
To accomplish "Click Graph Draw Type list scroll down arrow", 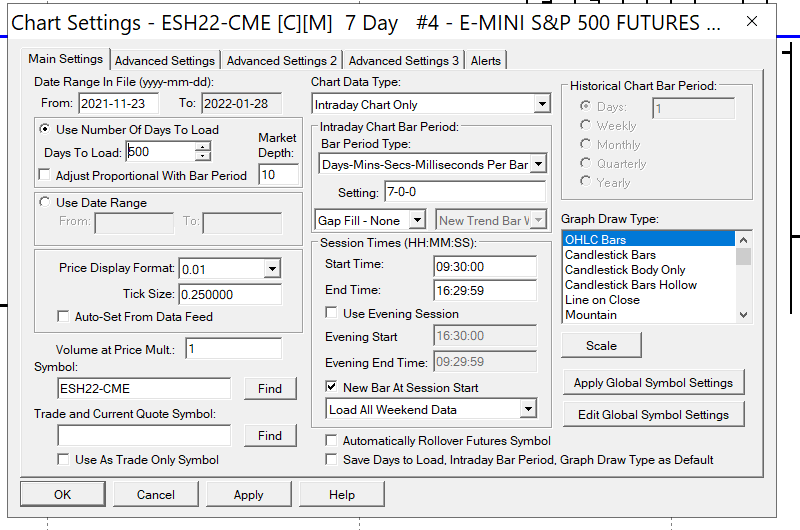I will coord(743,315).
